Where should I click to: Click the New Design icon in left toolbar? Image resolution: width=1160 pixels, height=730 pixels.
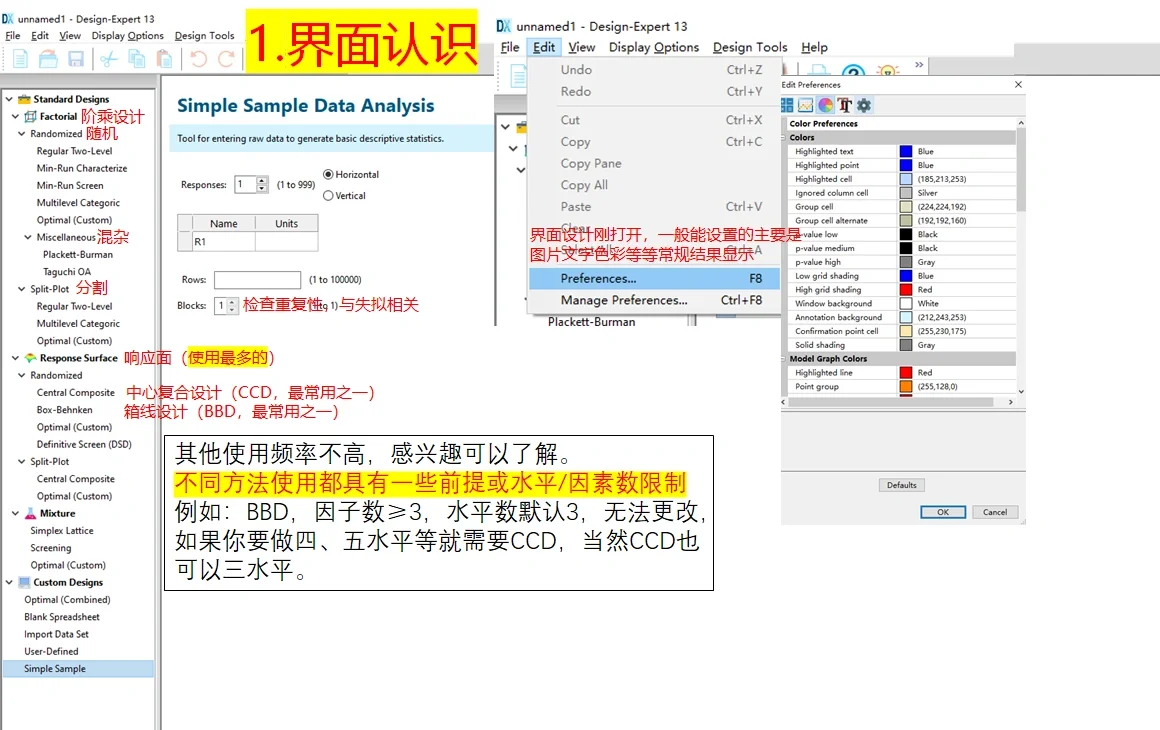coord(20,59)
